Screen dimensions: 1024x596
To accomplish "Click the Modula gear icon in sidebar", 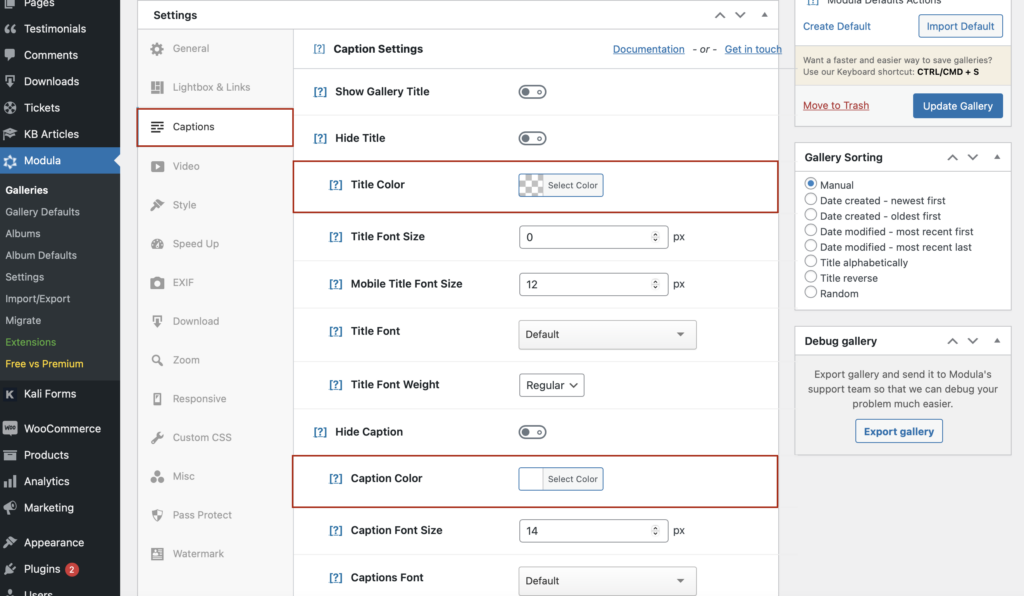I will [x=10, y=161].
